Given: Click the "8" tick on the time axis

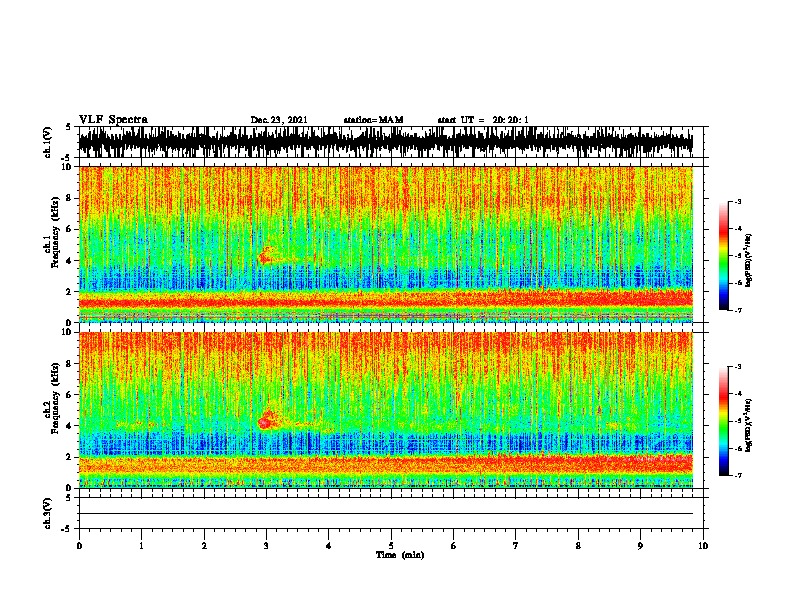Looking at the screenshot, I should click(x=578, y=546).
